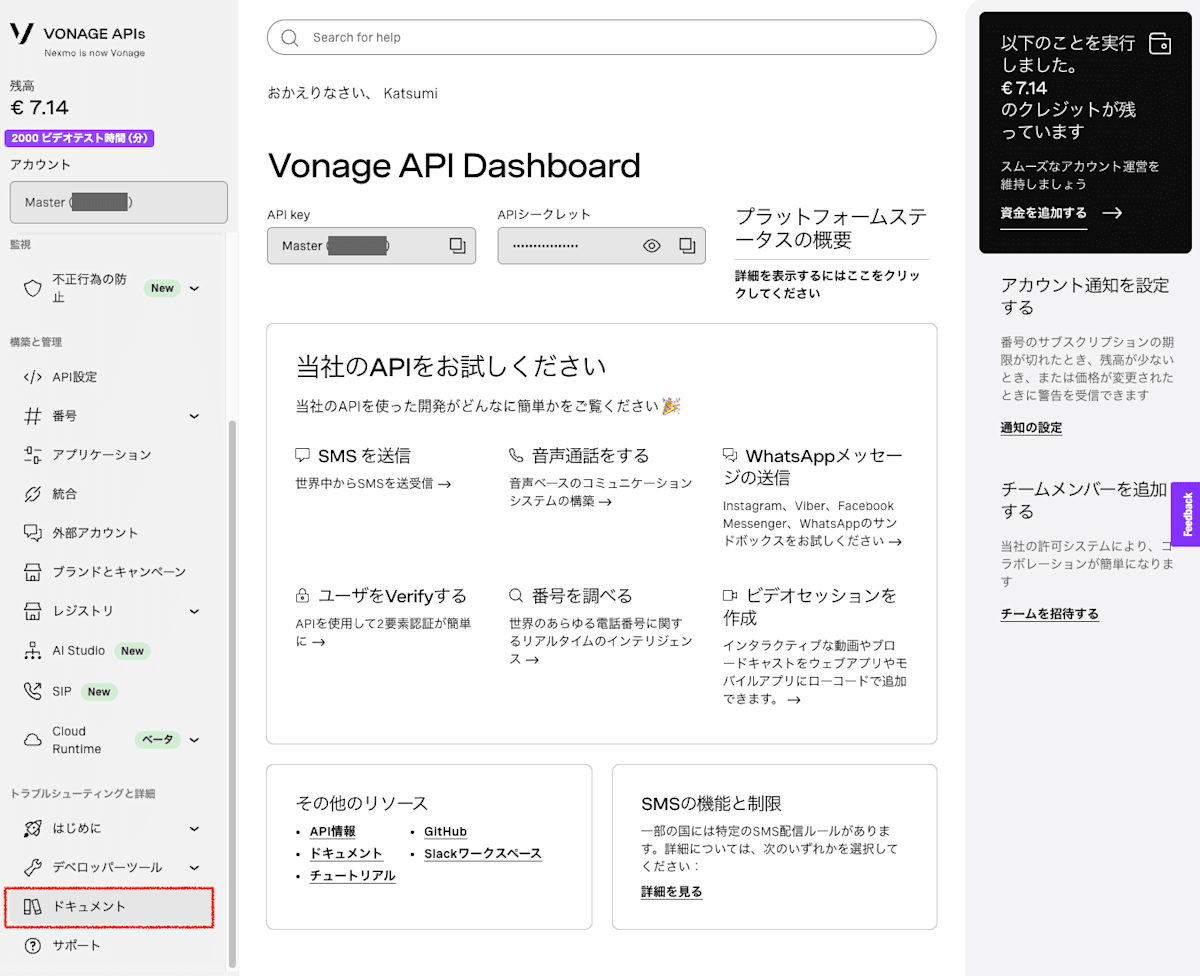
Task: Open the 通知の設定 link
Action: (1031, 428)
